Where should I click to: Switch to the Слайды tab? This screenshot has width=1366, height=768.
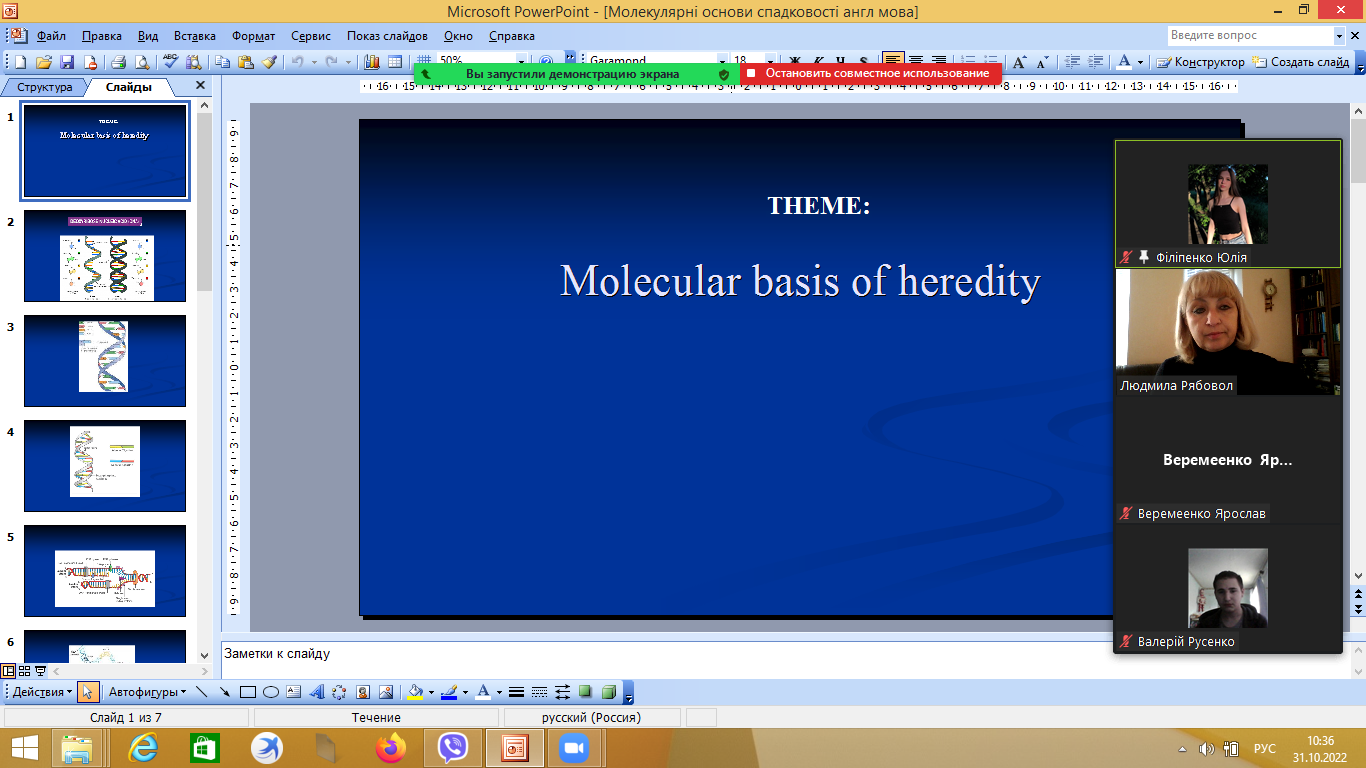128,87
